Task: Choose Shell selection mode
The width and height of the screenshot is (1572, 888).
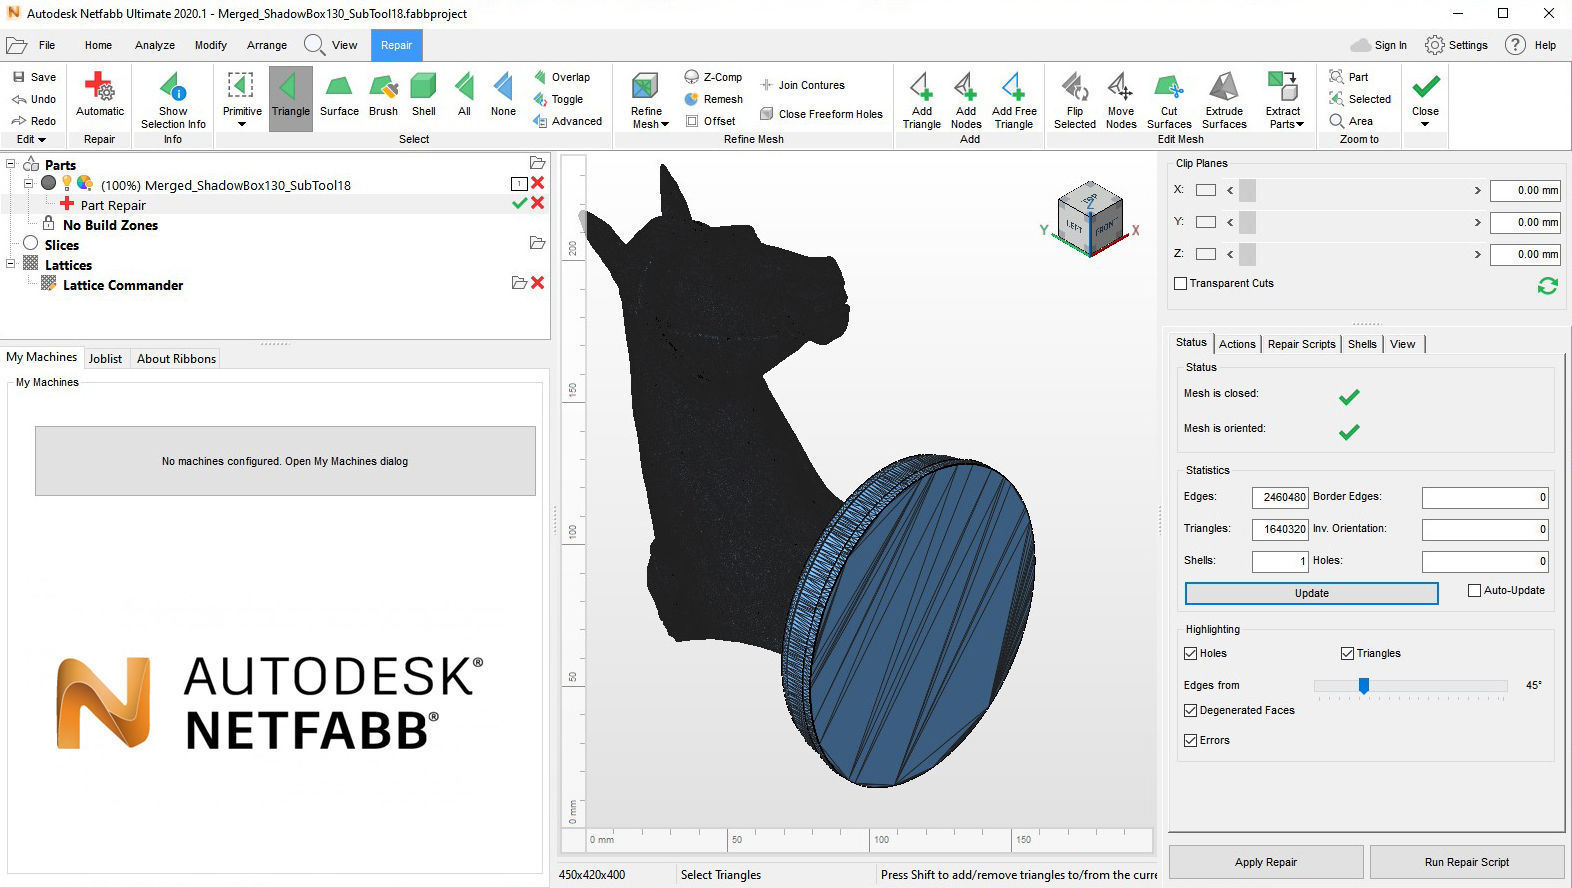Action: tap(424, 96)
